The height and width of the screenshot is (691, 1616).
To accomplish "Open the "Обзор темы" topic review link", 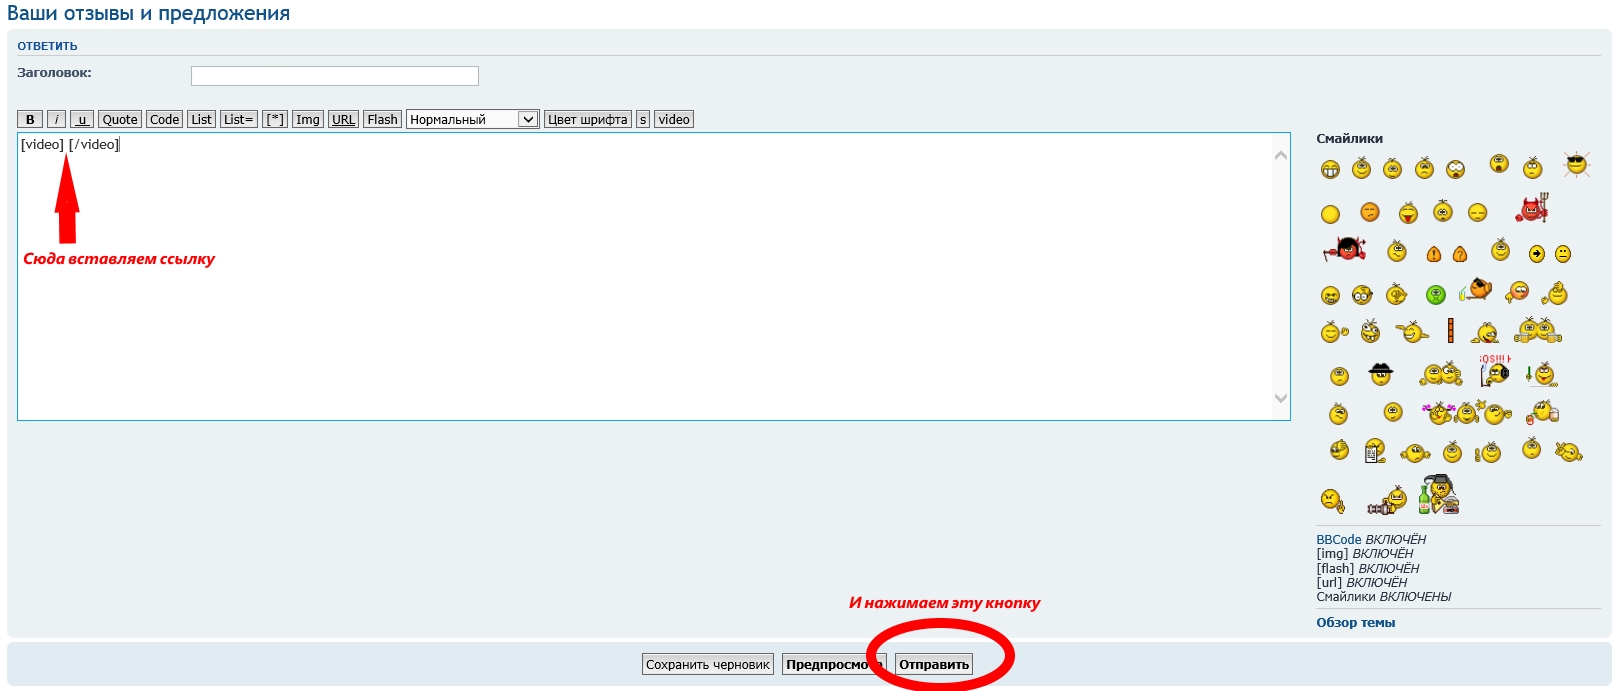I will (1355, 622).
